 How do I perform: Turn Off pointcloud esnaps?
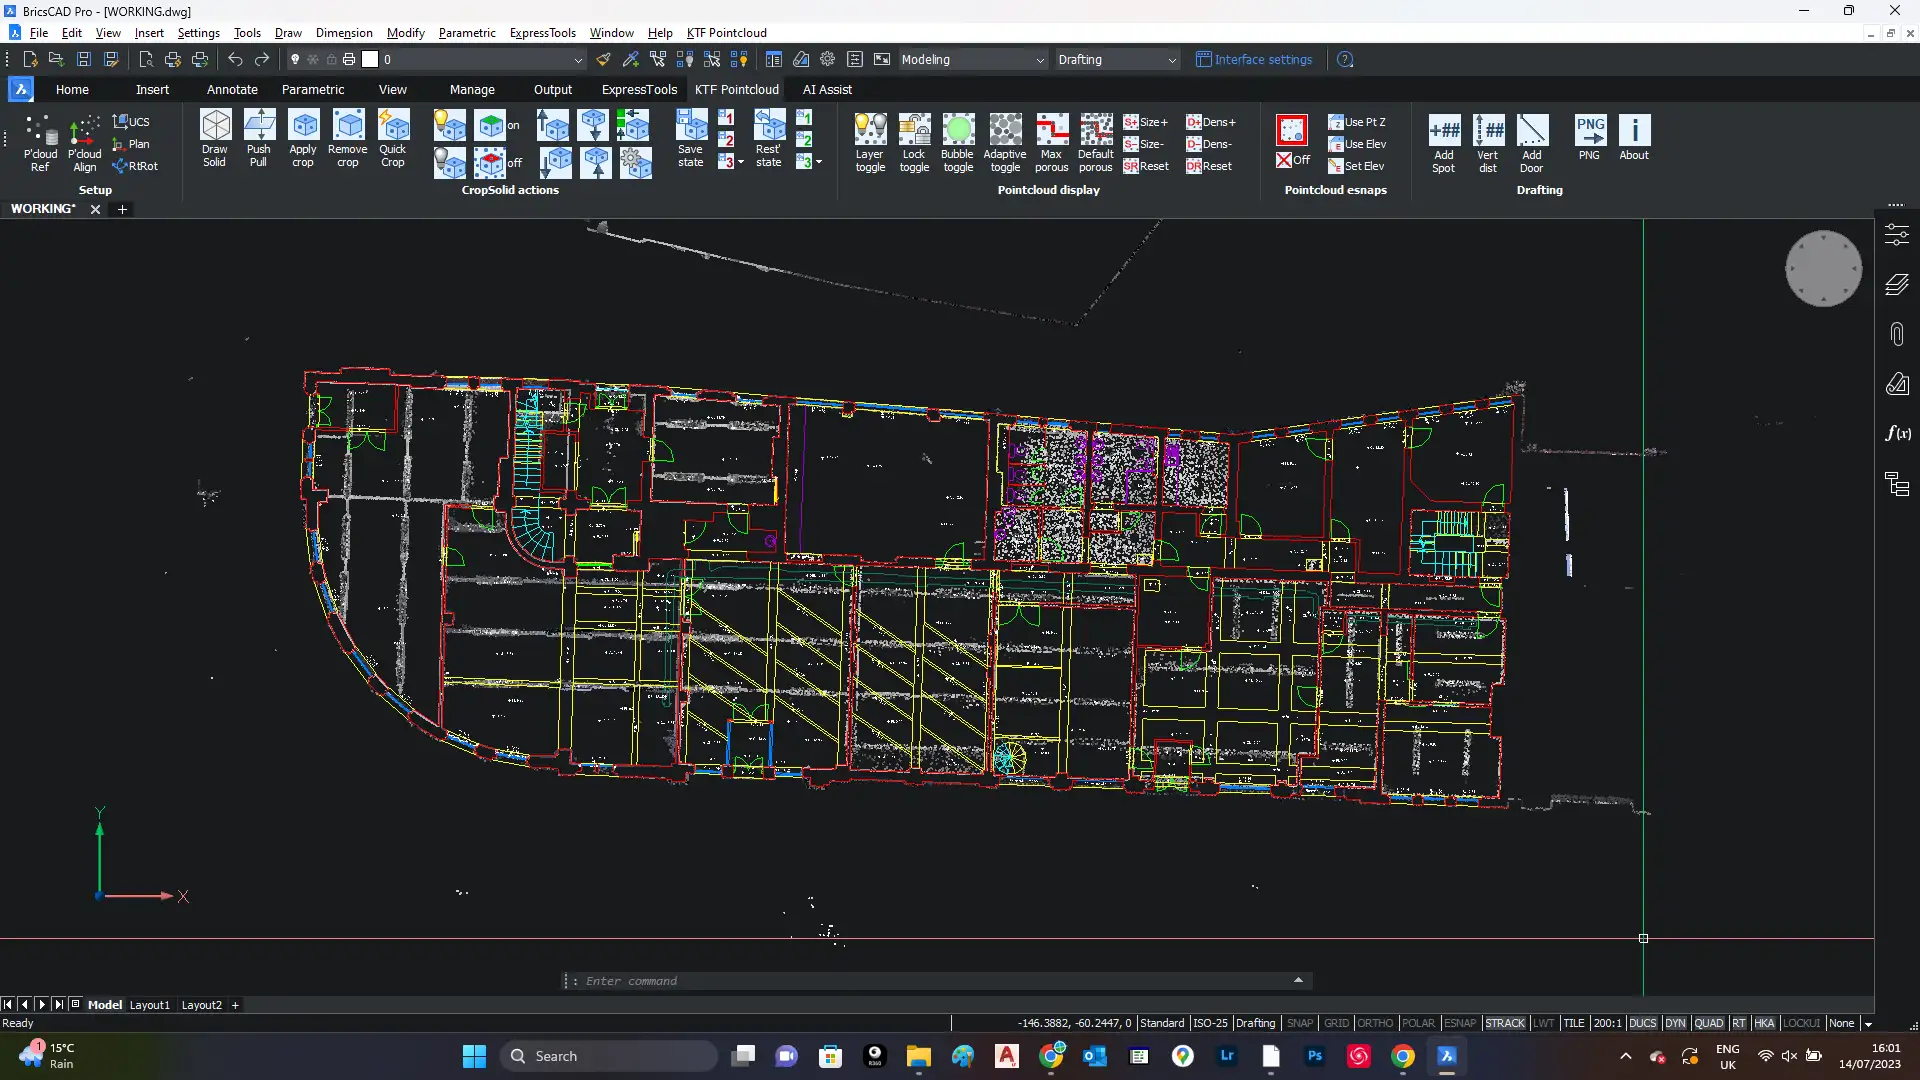1293,160
